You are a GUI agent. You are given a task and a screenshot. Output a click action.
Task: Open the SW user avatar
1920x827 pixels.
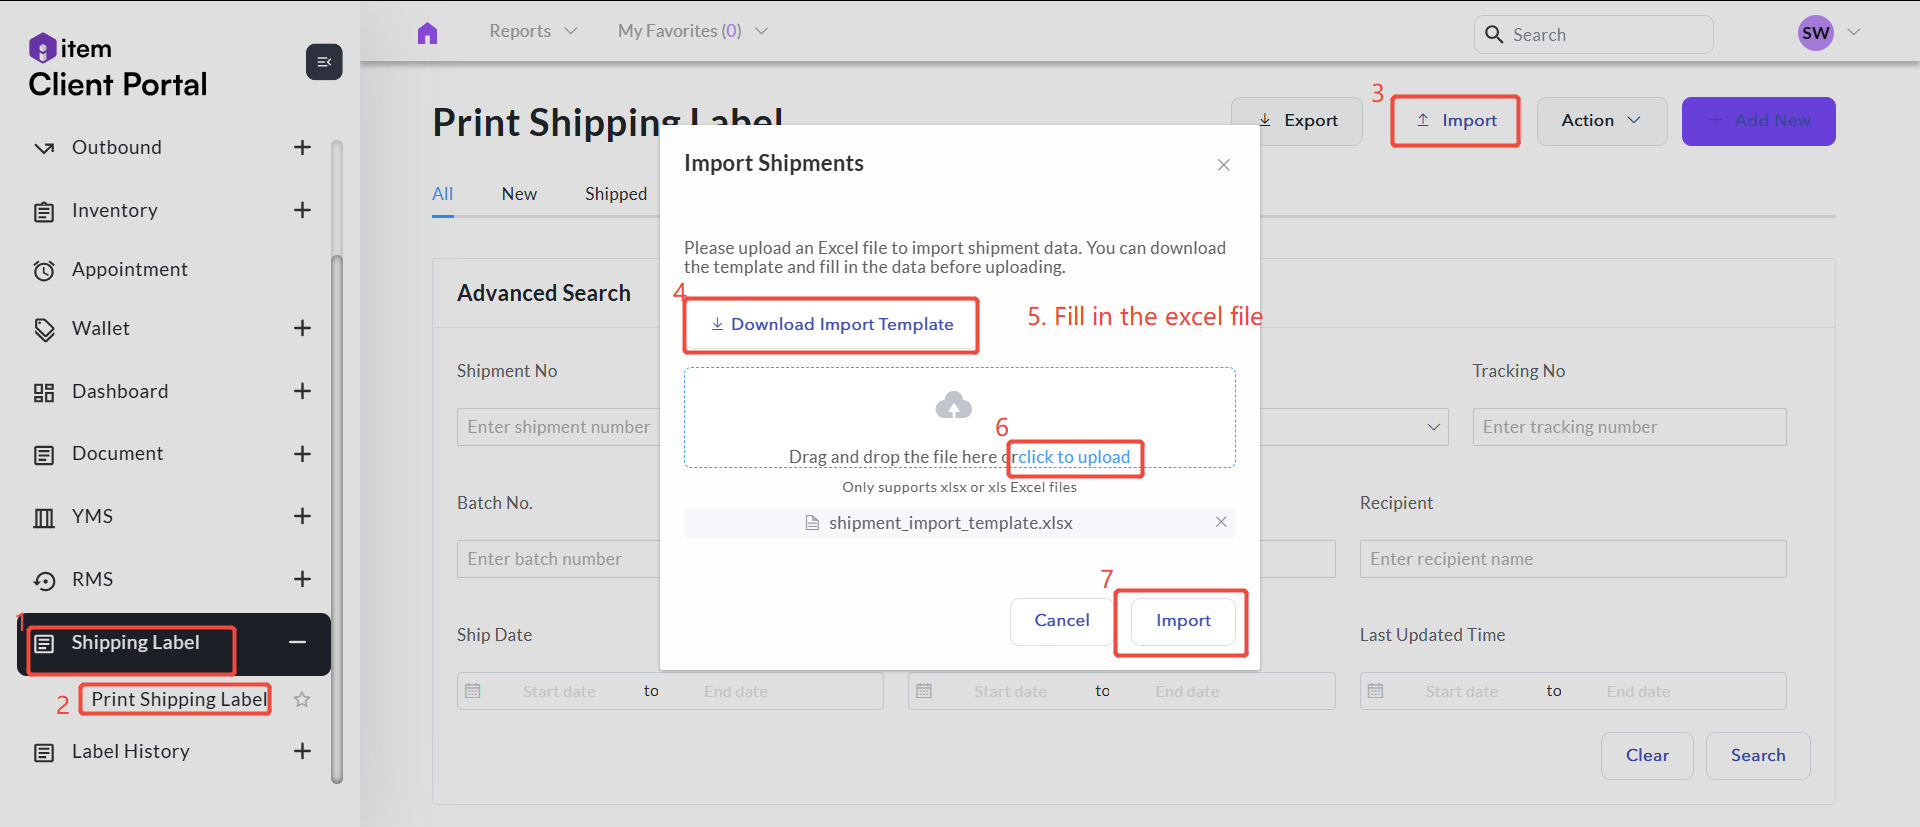[x=1815, y=33]
